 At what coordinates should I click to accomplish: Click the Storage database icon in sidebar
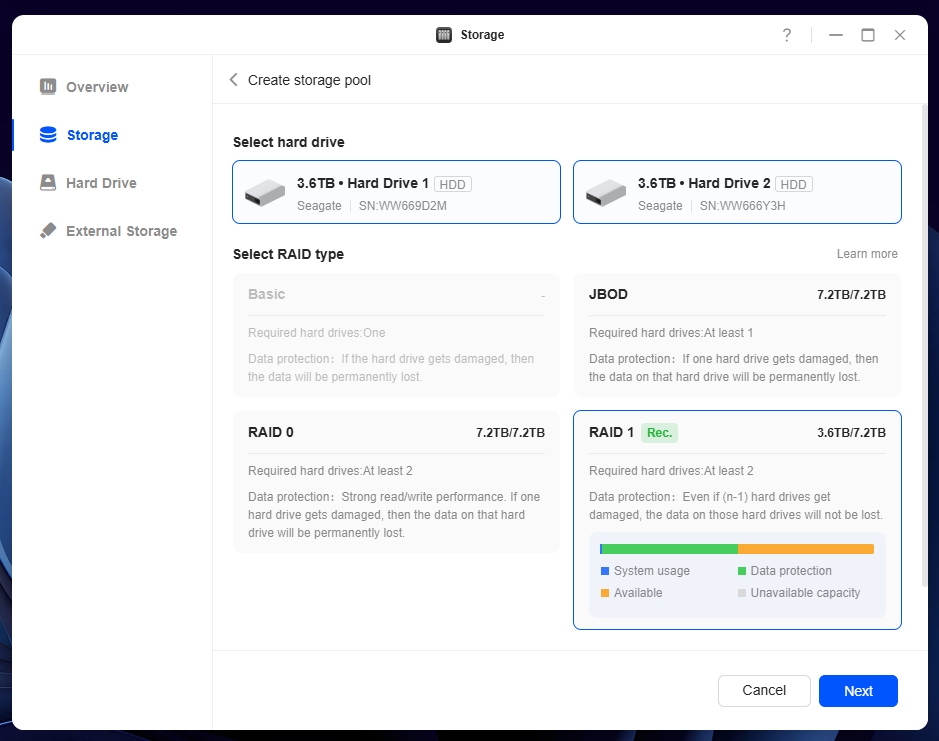pyautogui.click(x=48, y=135)
